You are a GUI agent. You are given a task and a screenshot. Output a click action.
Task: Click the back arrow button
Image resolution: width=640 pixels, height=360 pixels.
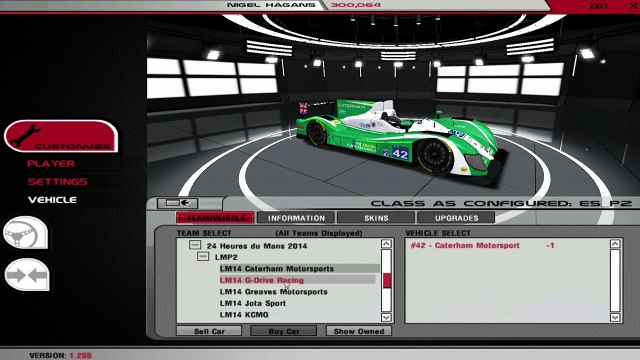[178, 203]
